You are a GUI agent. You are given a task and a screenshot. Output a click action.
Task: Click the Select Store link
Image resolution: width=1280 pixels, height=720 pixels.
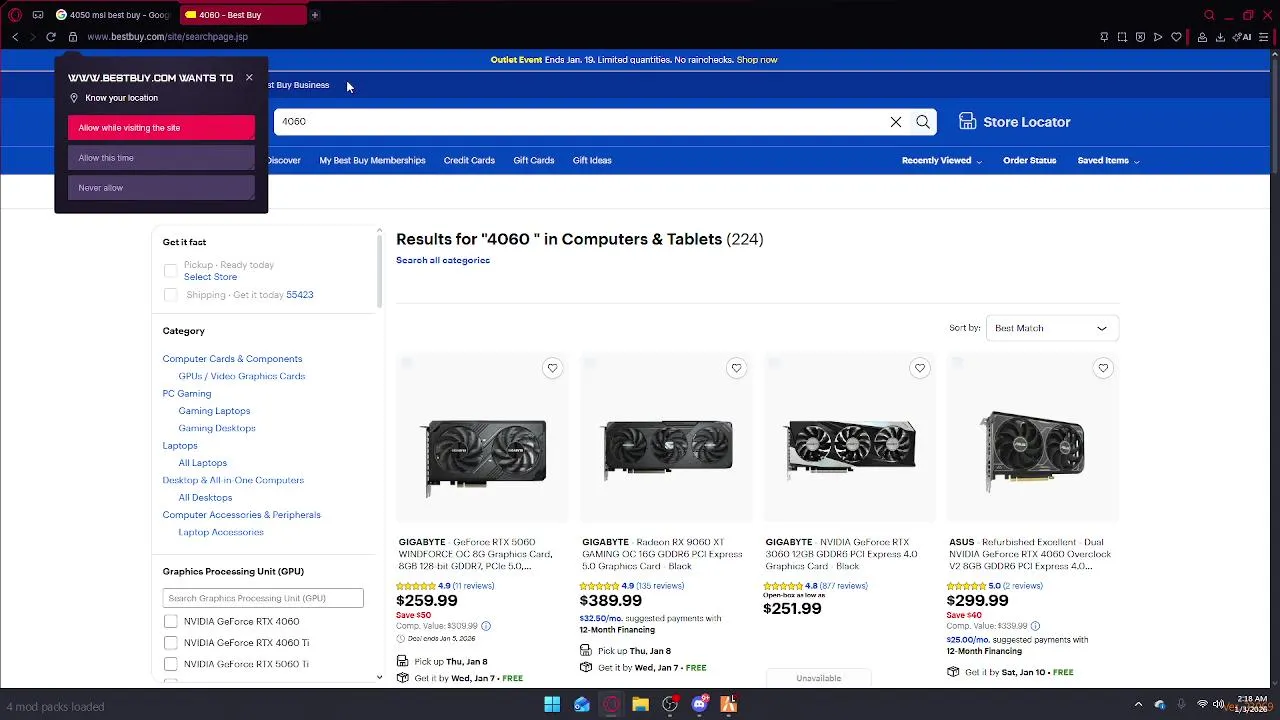210,277
